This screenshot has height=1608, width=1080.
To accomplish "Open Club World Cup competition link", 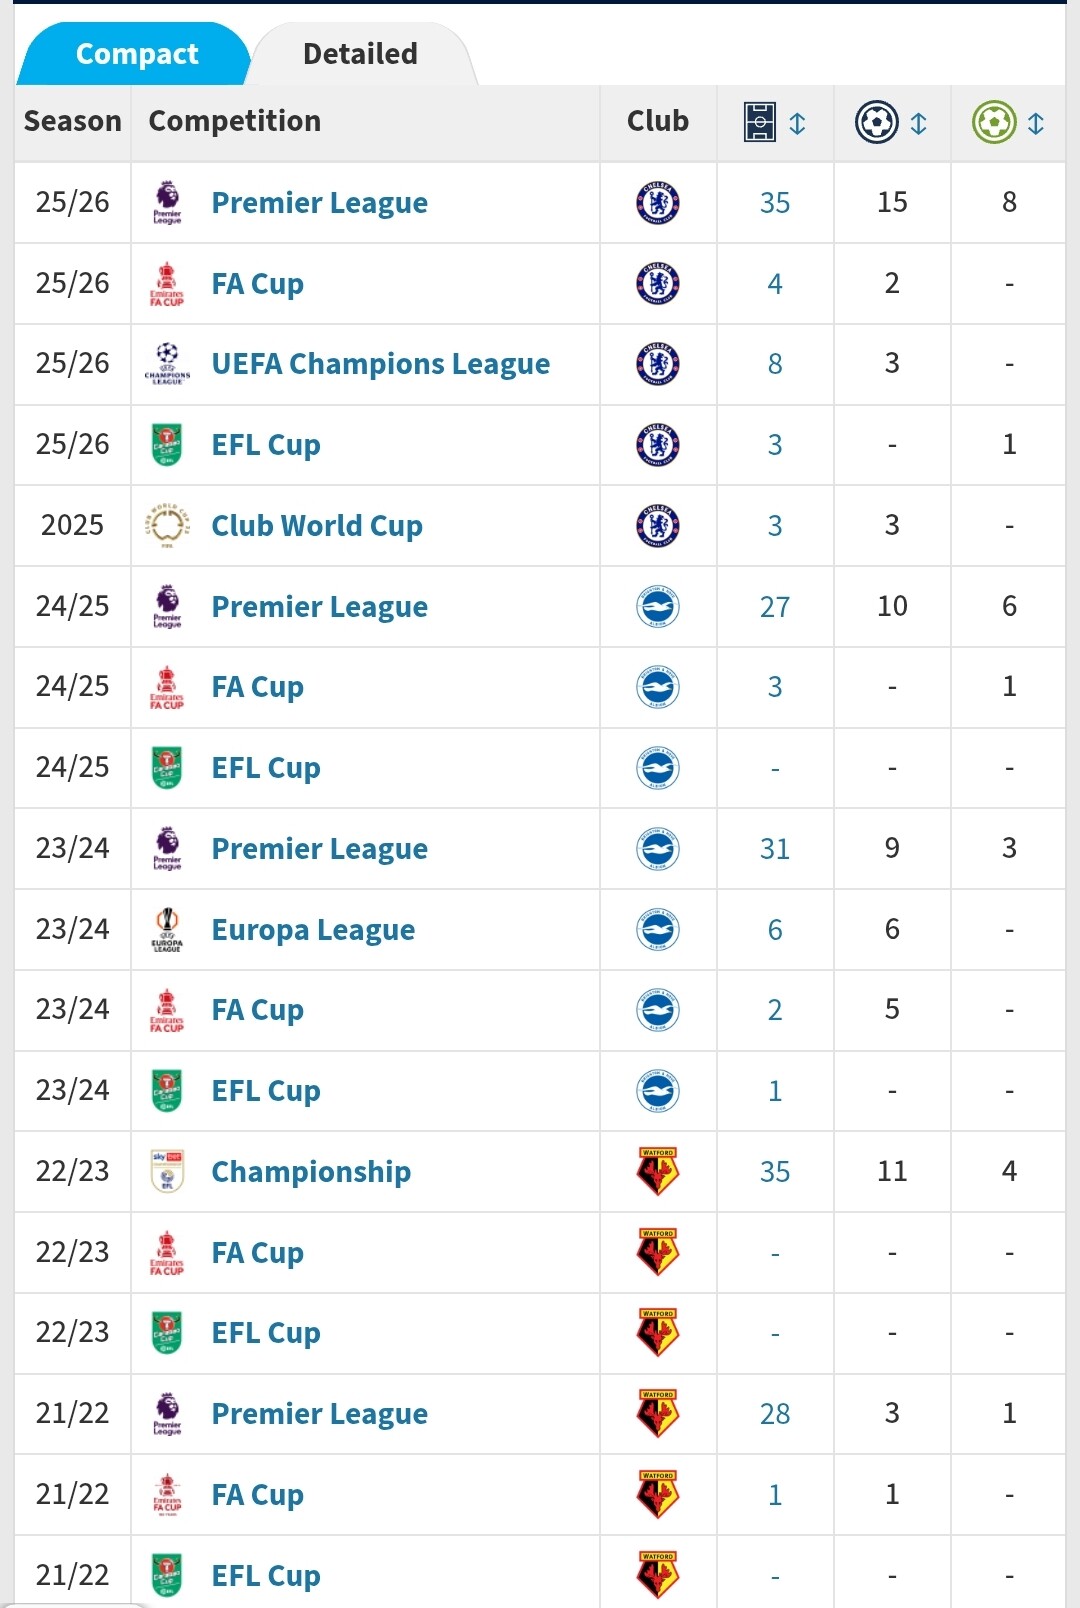I will [x=317, y=526].
